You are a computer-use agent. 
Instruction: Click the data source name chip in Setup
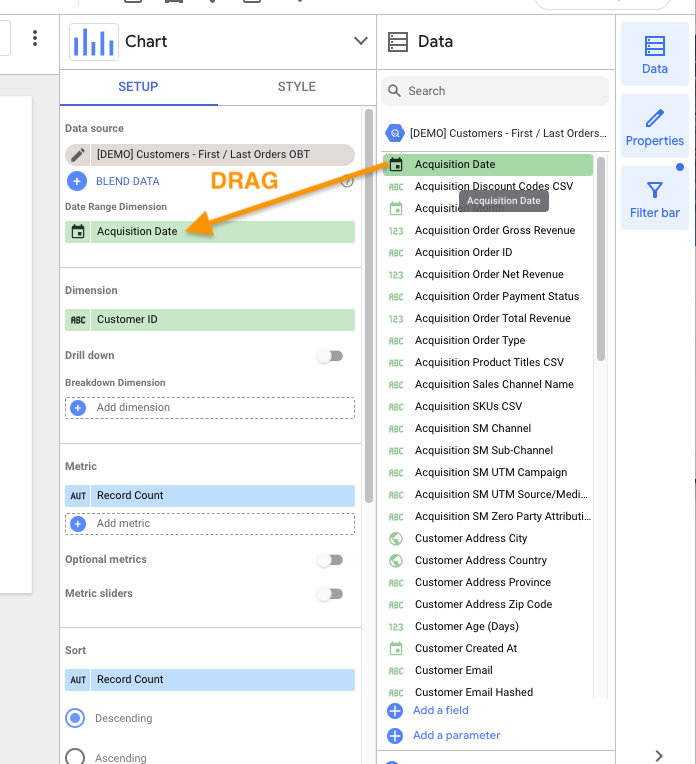[x=210, y=155]
